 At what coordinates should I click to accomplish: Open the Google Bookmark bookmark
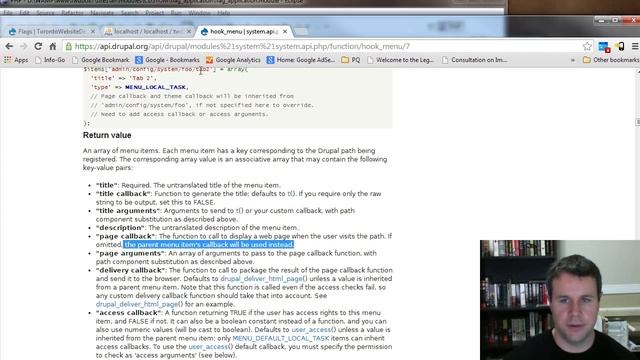[x=100, y=60]
